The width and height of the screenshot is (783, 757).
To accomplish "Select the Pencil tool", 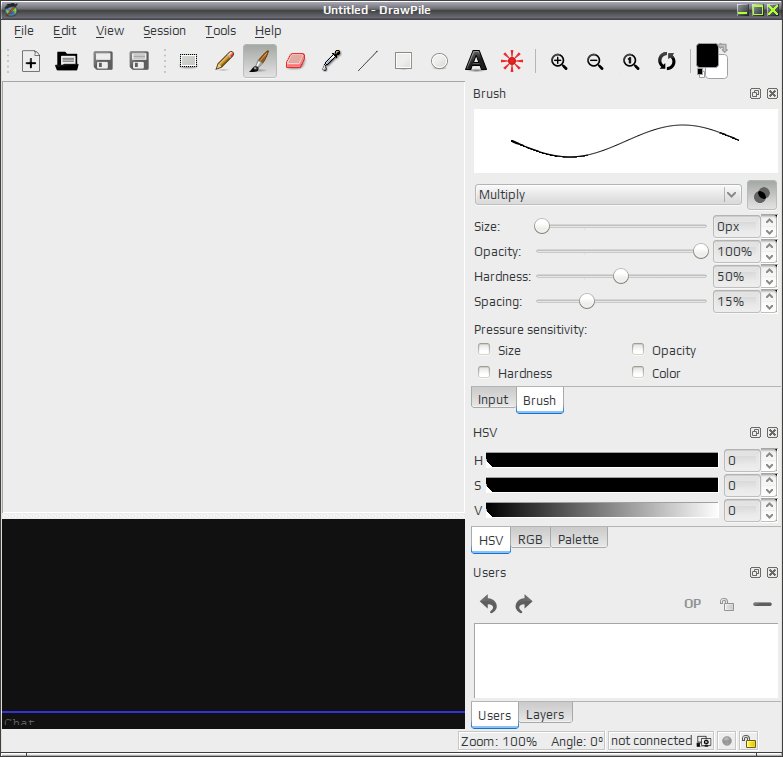I will pos(224,61).
